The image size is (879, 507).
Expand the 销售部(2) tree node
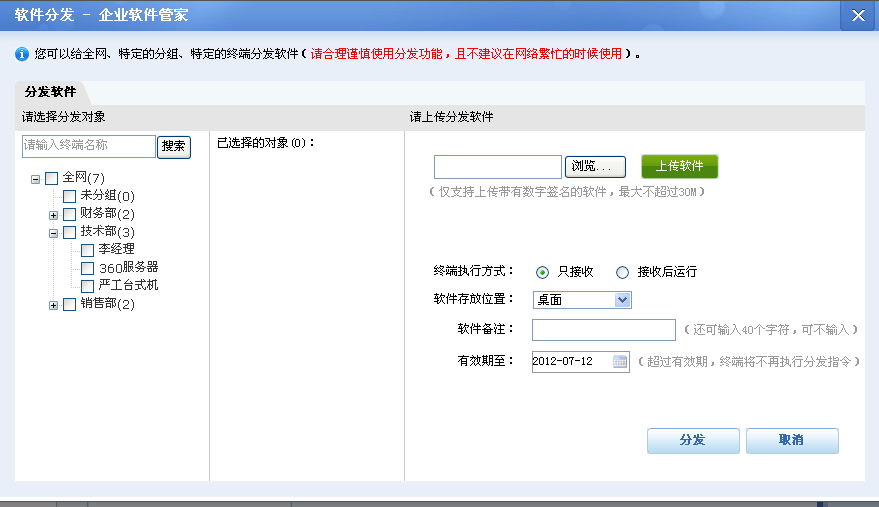tap(54, 304)
